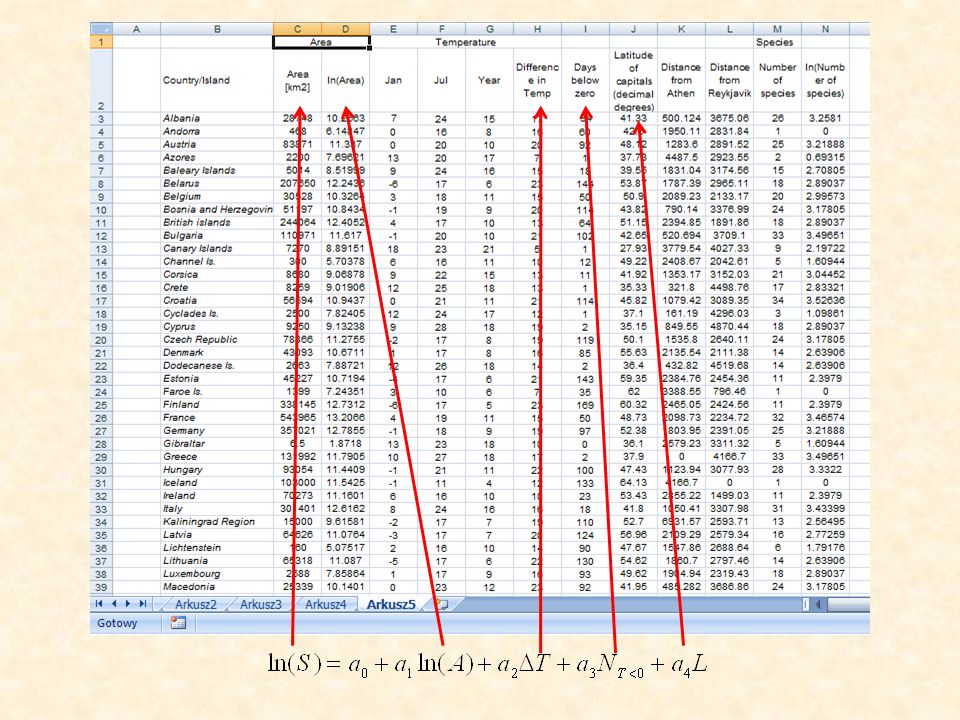The width and height of the screenshot is (960, 720).
Task: Click the 3.52636 ln species value for Croatia
Action: pos(825,301)
